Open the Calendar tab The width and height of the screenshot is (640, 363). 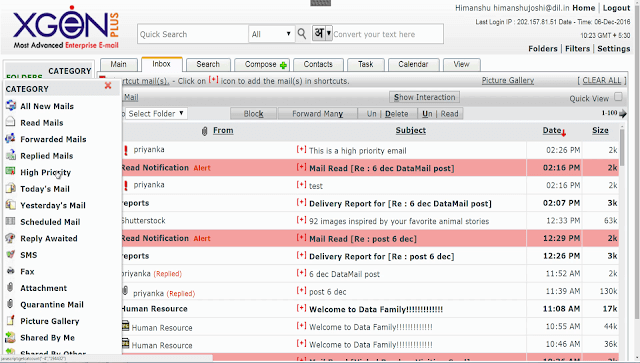tap(413, 65)
